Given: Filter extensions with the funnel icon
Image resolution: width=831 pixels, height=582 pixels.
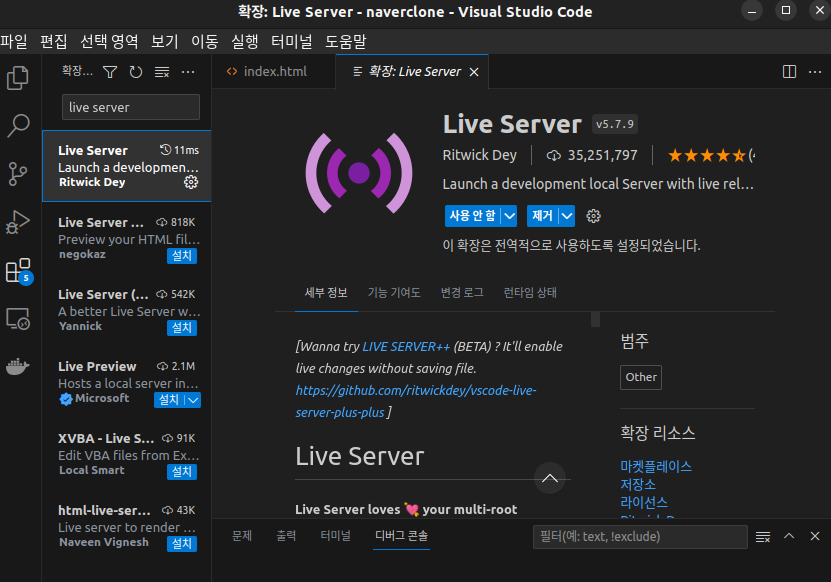Looking at the screenshot, I should coord(110,72).
